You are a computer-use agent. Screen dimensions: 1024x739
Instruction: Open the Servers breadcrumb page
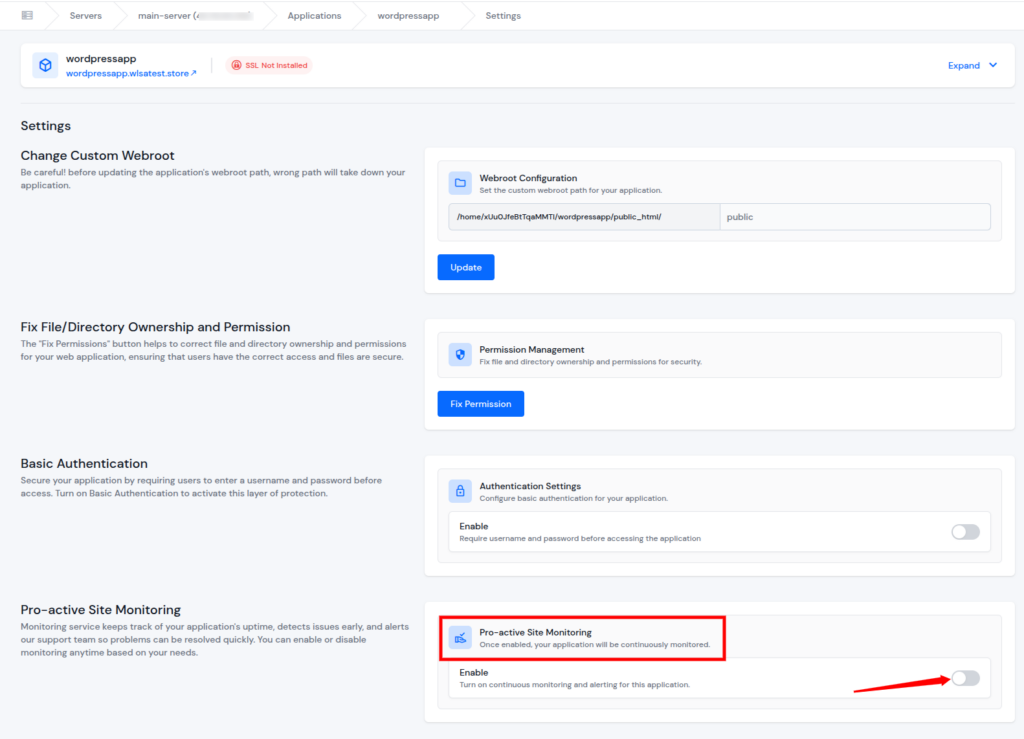(85, 15)
